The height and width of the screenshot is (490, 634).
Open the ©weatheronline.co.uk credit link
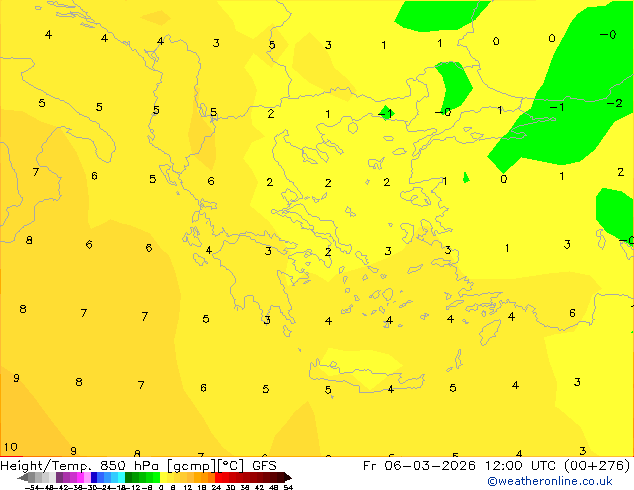pos(550,481)
